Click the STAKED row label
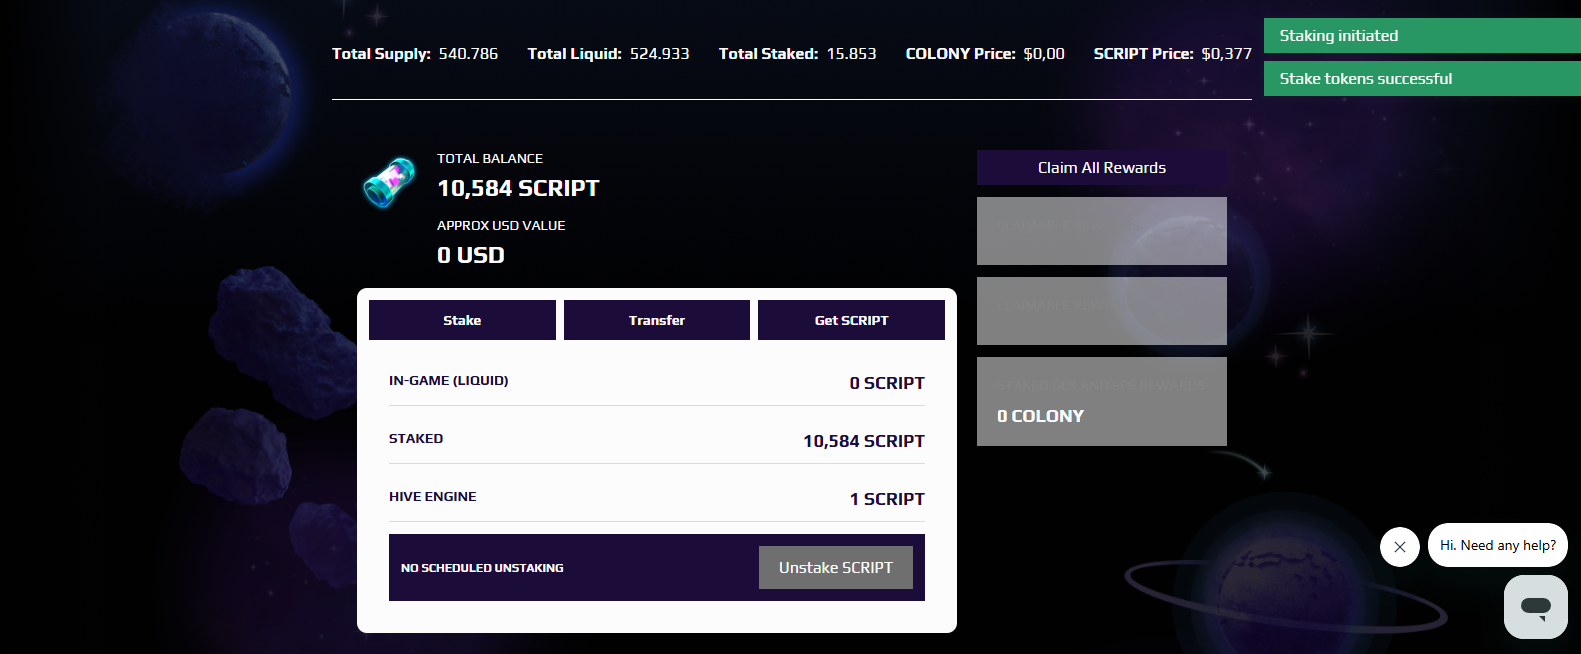The width and height of the screenshot is (1581, 654). [x=416, y=438]
